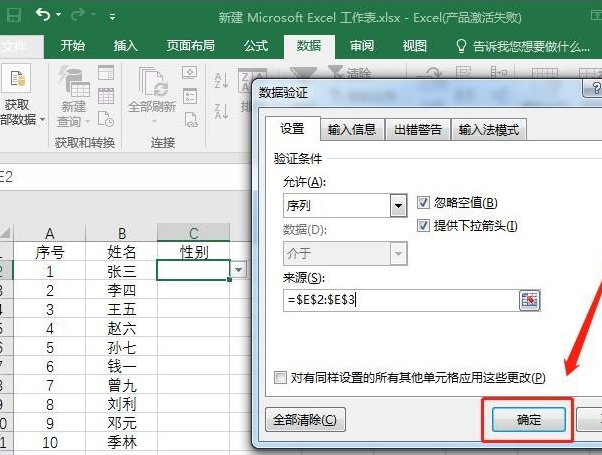Select the 数据 ribbon tab

(x=309, y=46)
